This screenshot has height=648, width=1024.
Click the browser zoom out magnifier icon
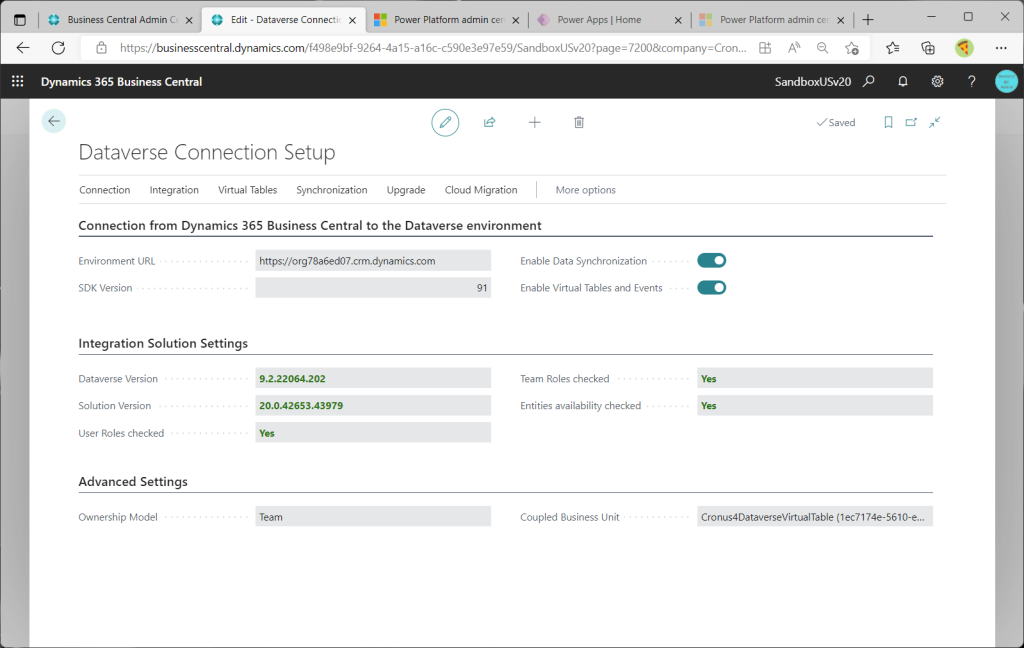[x=822, y=48]
